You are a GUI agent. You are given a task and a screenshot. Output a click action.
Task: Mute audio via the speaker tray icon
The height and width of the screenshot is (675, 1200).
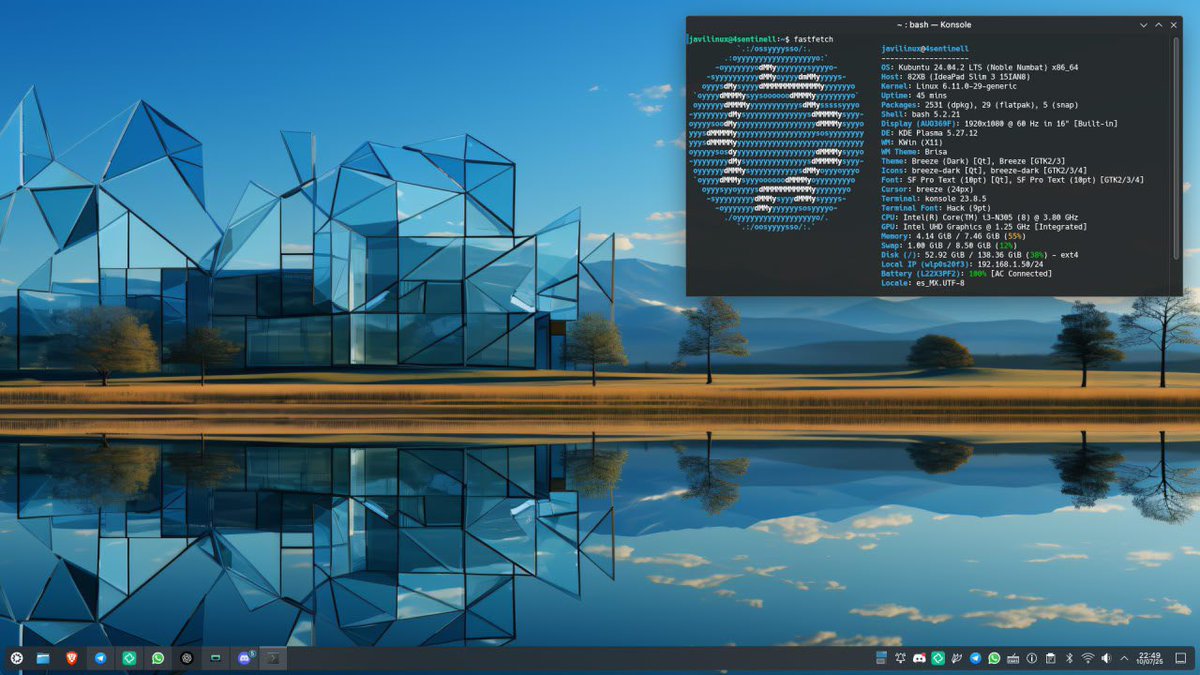[1105, 658]
